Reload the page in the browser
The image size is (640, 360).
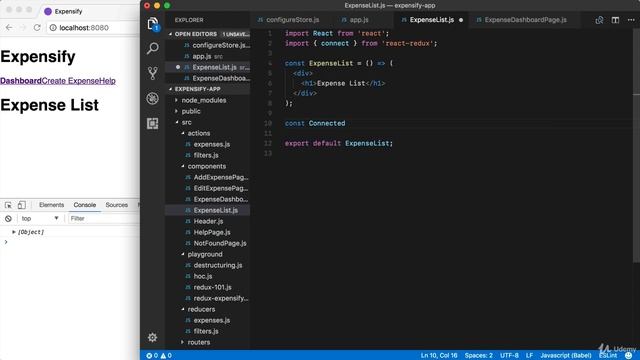[x=37, y=27]
